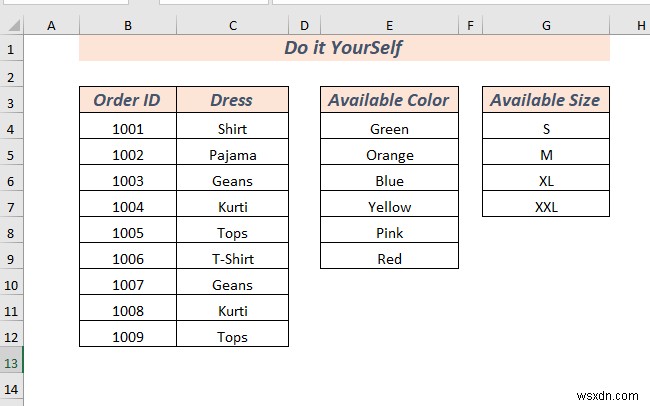Select the 'Red' color cell
The width and height of the screenshot is (650, 406).
(389, 259)
